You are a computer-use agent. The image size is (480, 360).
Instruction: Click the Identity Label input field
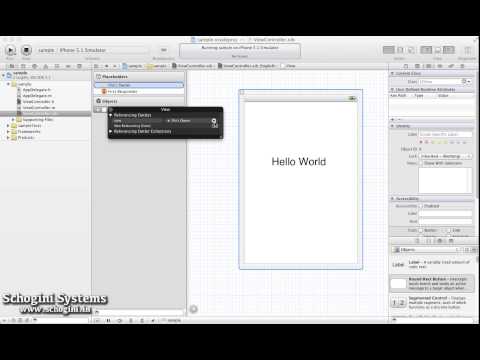pos(445,134)
